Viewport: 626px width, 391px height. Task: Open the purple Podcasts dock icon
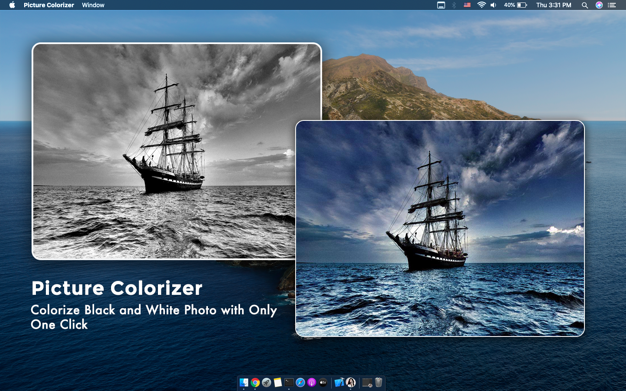[311, 382]
